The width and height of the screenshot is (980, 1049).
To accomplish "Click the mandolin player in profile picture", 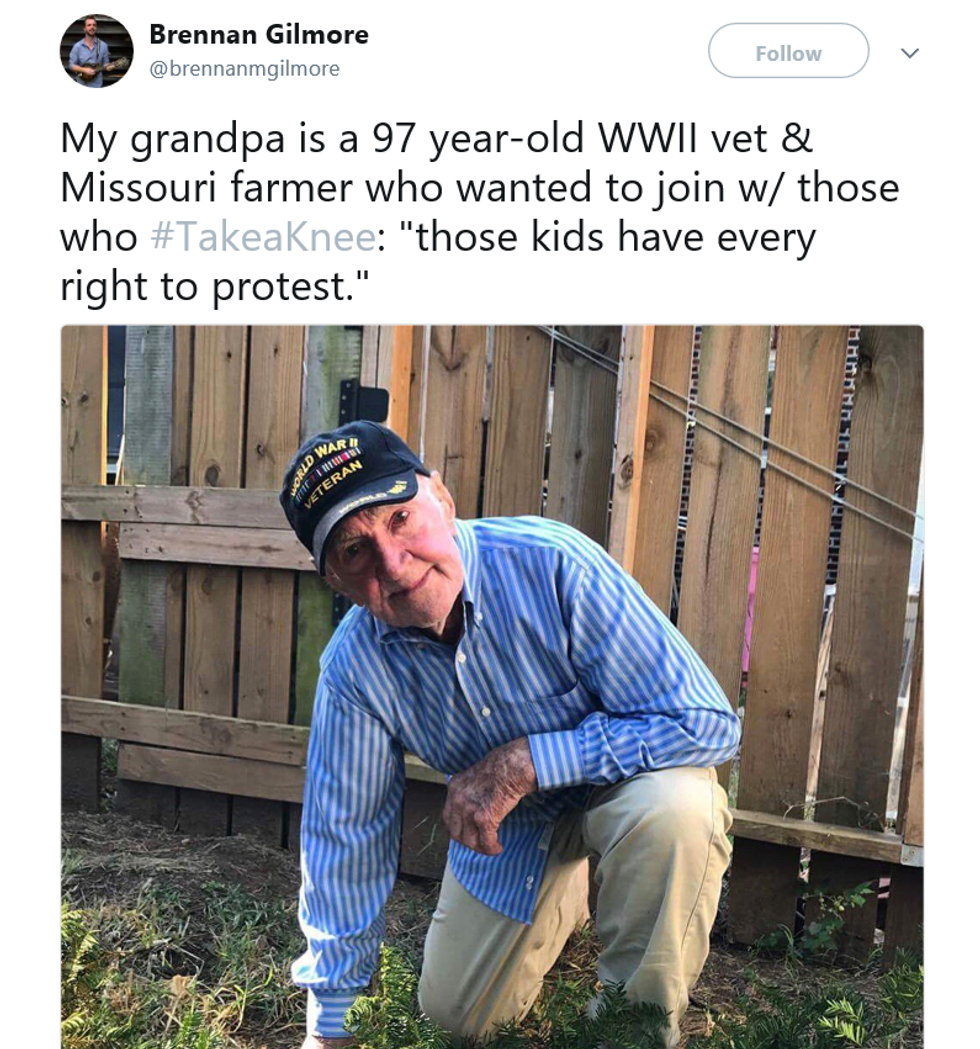I will 94,52.
